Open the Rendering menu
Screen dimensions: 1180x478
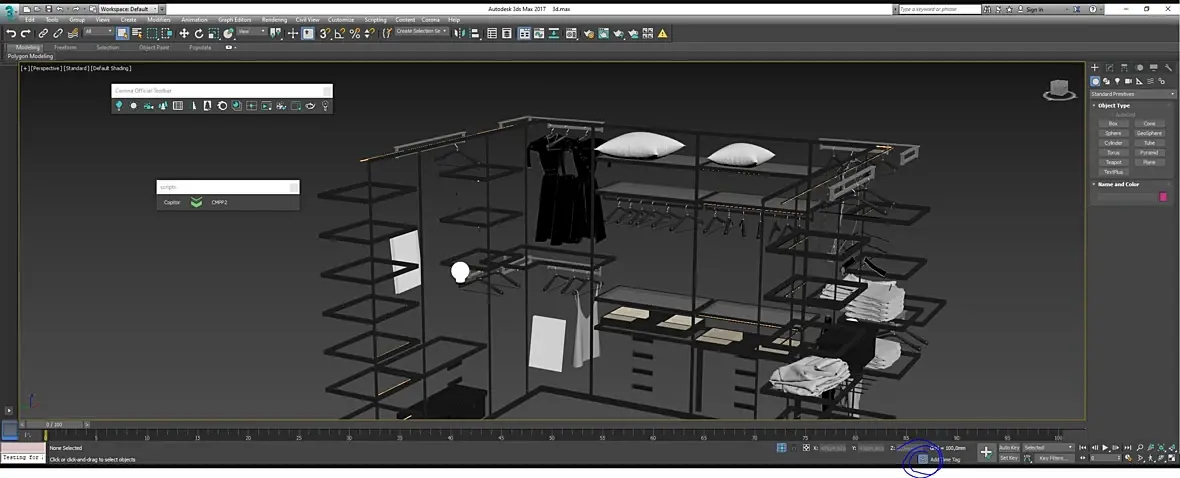pos(274,20)
